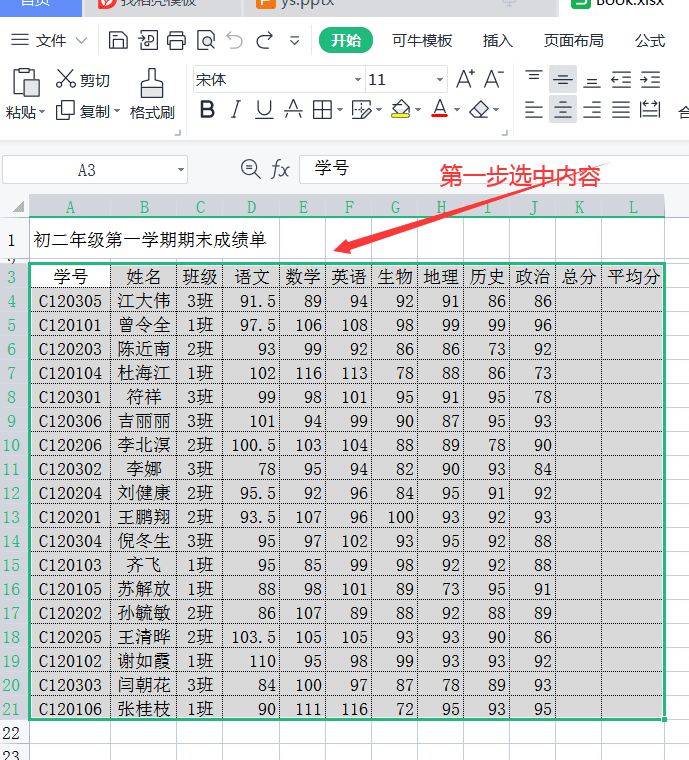Image resolution: width=689 pixels, height=760 pixels.
Task: Toggle bold formatting
Action: pos(207,110)
